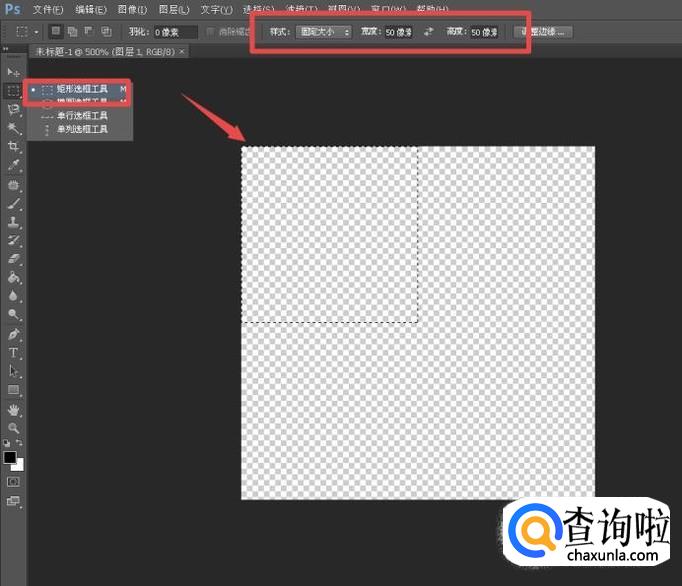Viewport: 682px width, 586px height.
Task: Open the 样式 fixed size dropdown
Action: [324, 32]
